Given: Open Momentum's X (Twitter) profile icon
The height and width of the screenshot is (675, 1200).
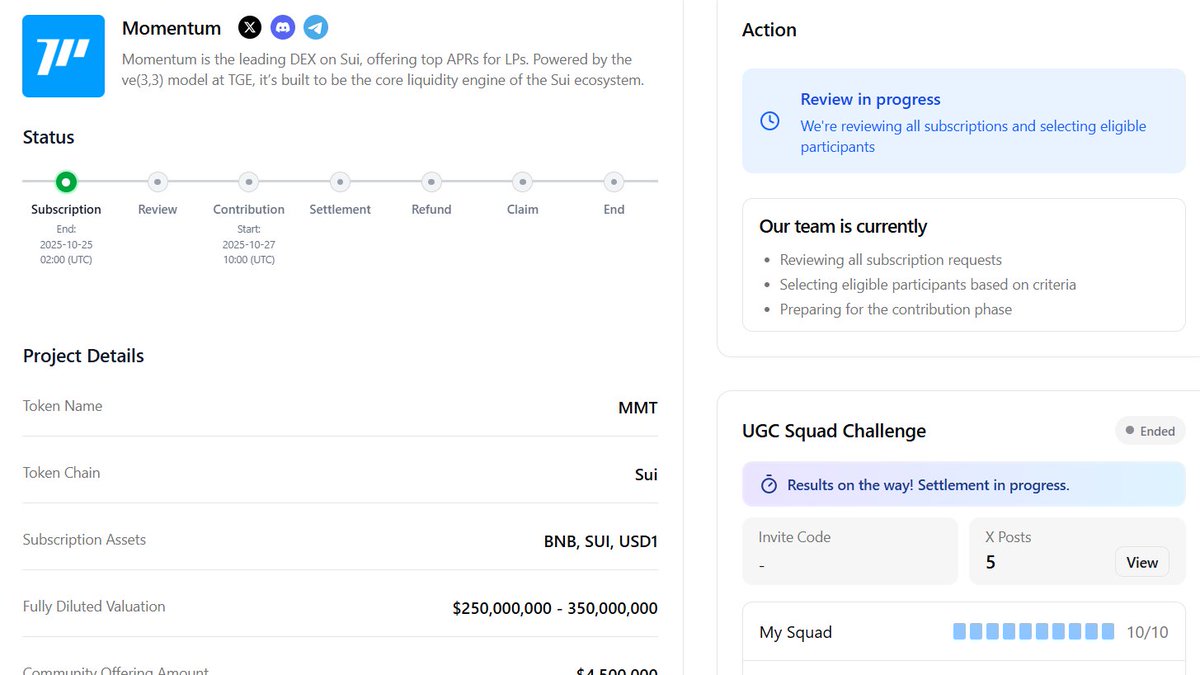Looking at the screenshot, I should [250, 28].
